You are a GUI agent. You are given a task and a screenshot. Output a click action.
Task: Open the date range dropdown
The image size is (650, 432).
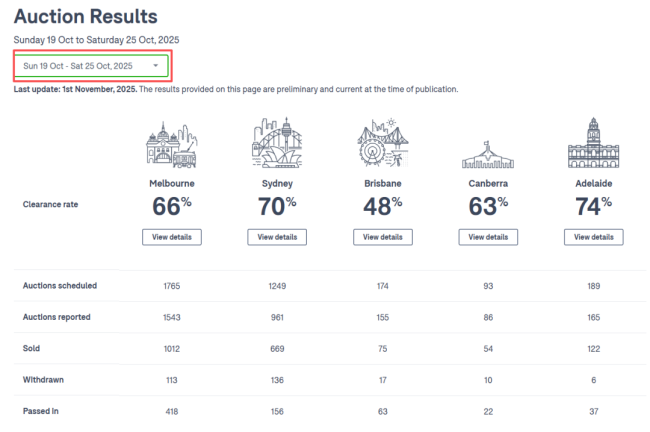tap(91, 66)
